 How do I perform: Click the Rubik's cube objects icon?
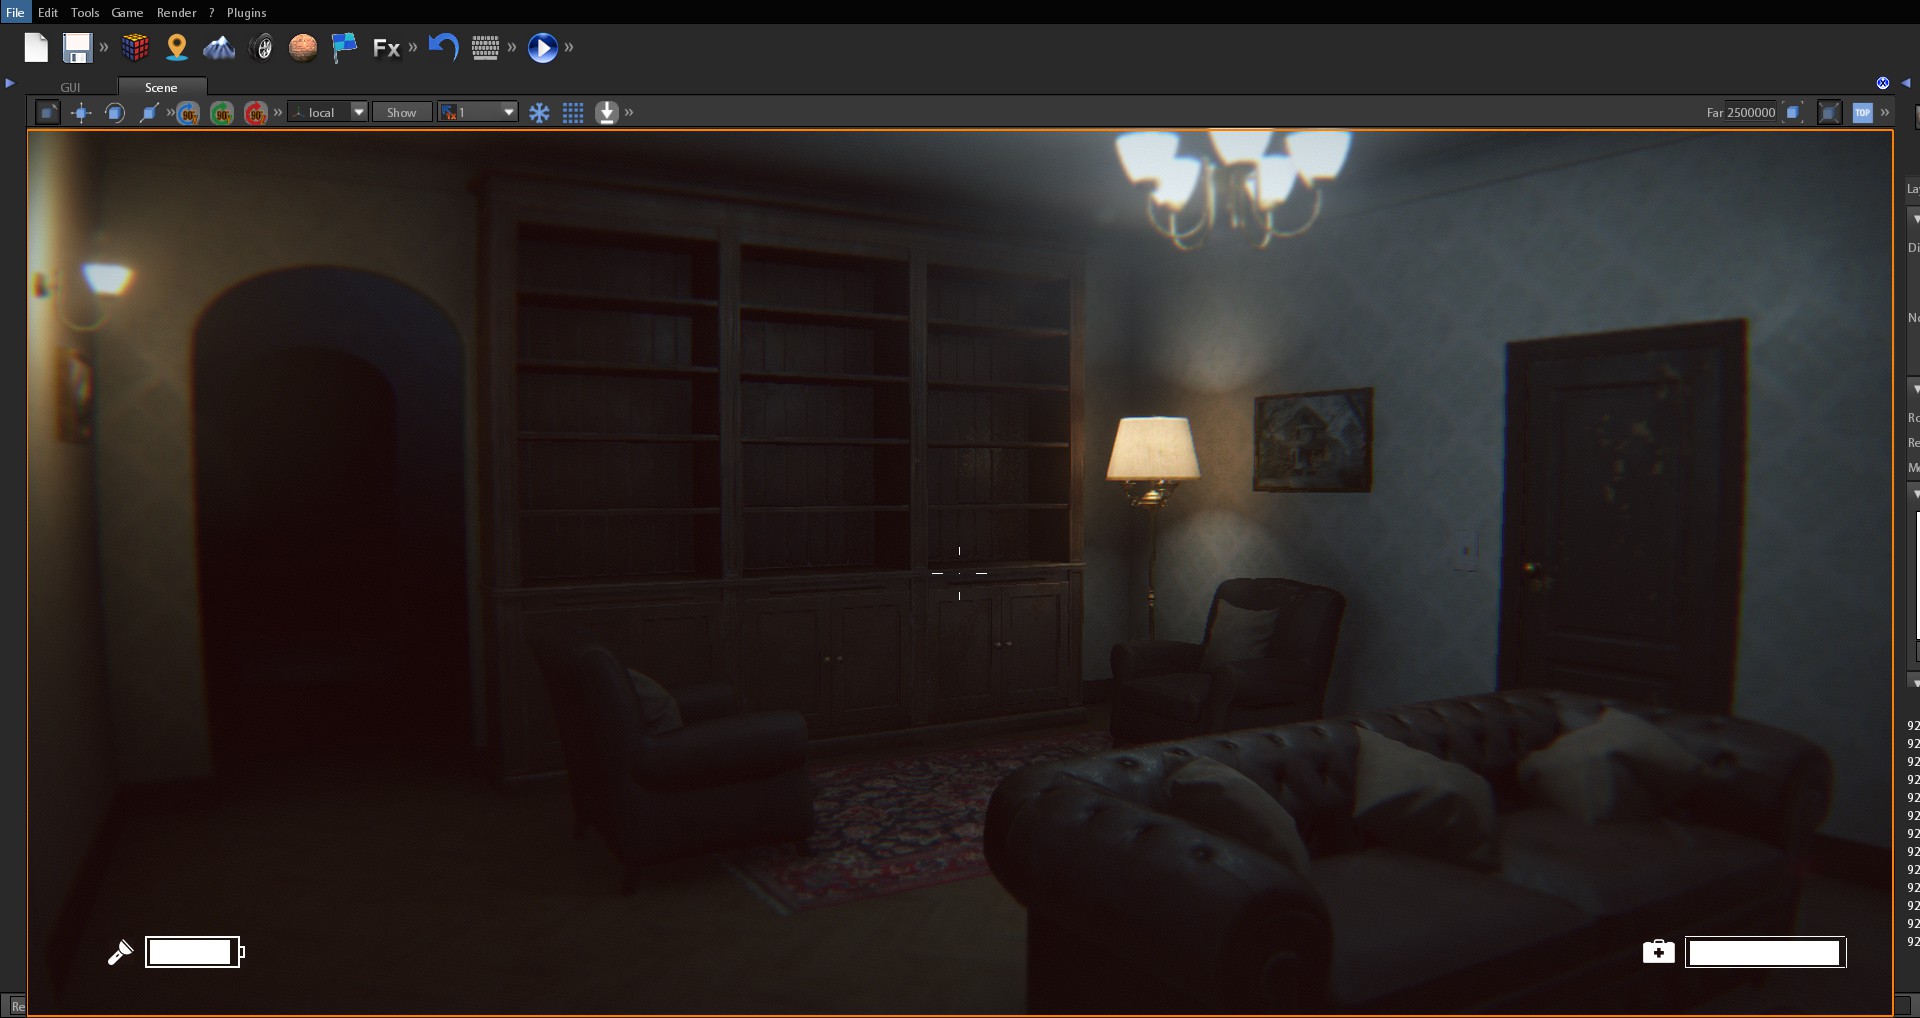(x=135, y=47)
